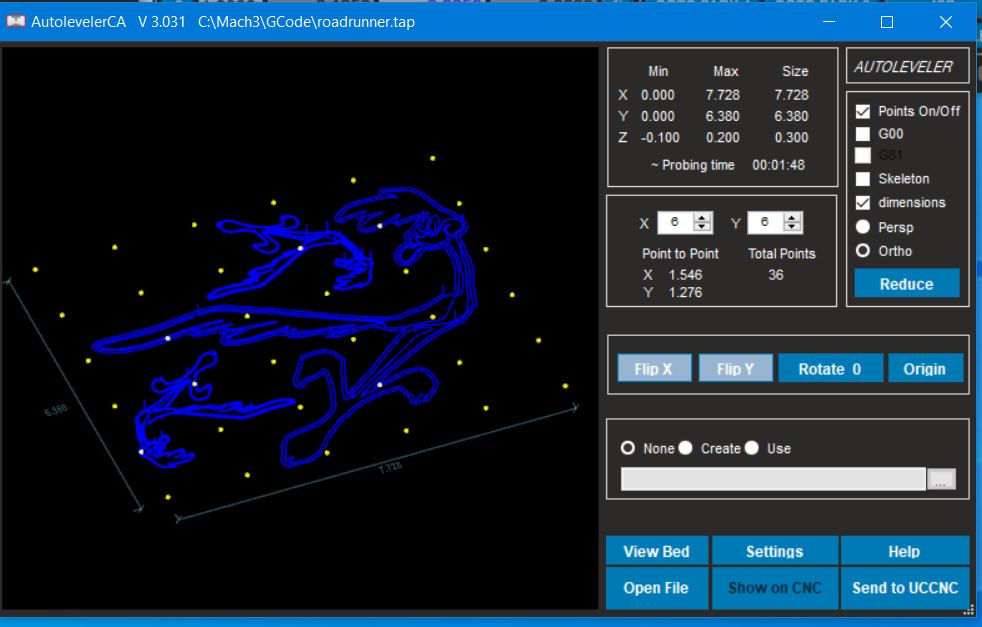Maximize the AutolevelerCA window
982x627 pixels.
[887, 22]
